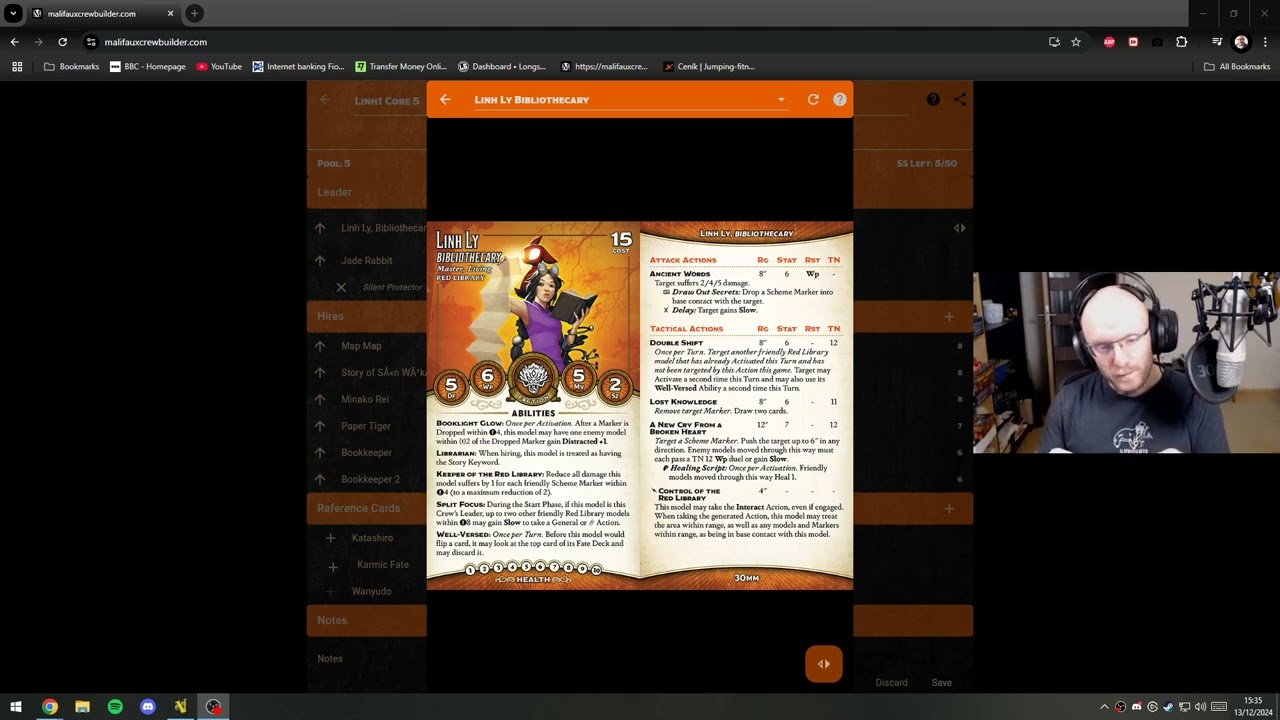The image size is (1280, 720).
Task: Select Paper Tiger in the hires list
Action: coord(366,426)
